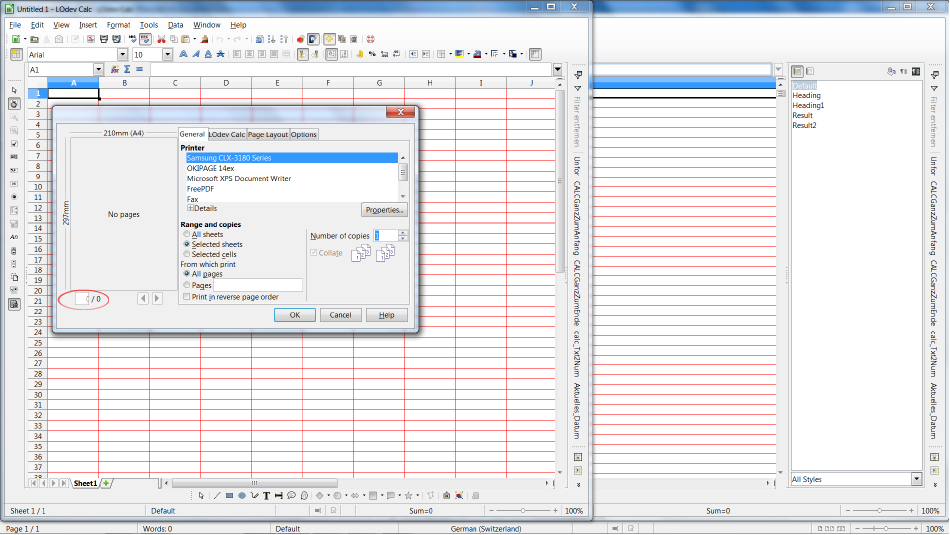
Task: Go to next preview page in print dialog
Action: click(x=157, y=298)
